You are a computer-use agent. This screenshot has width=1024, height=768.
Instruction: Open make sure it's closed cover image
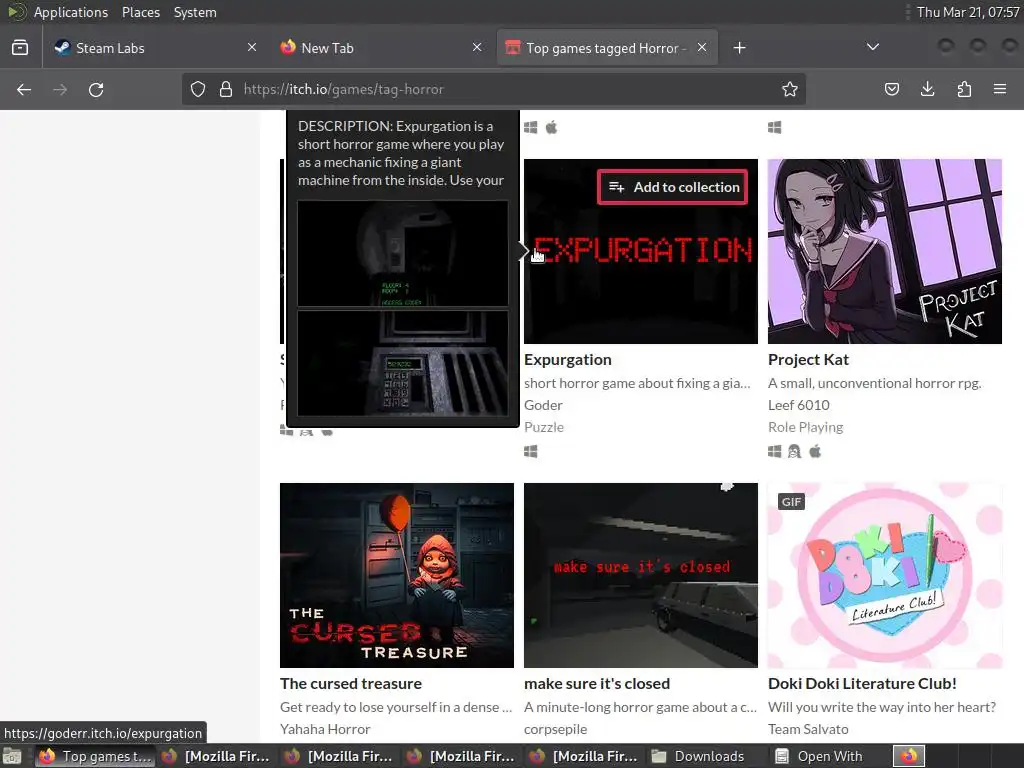(641, 575)
